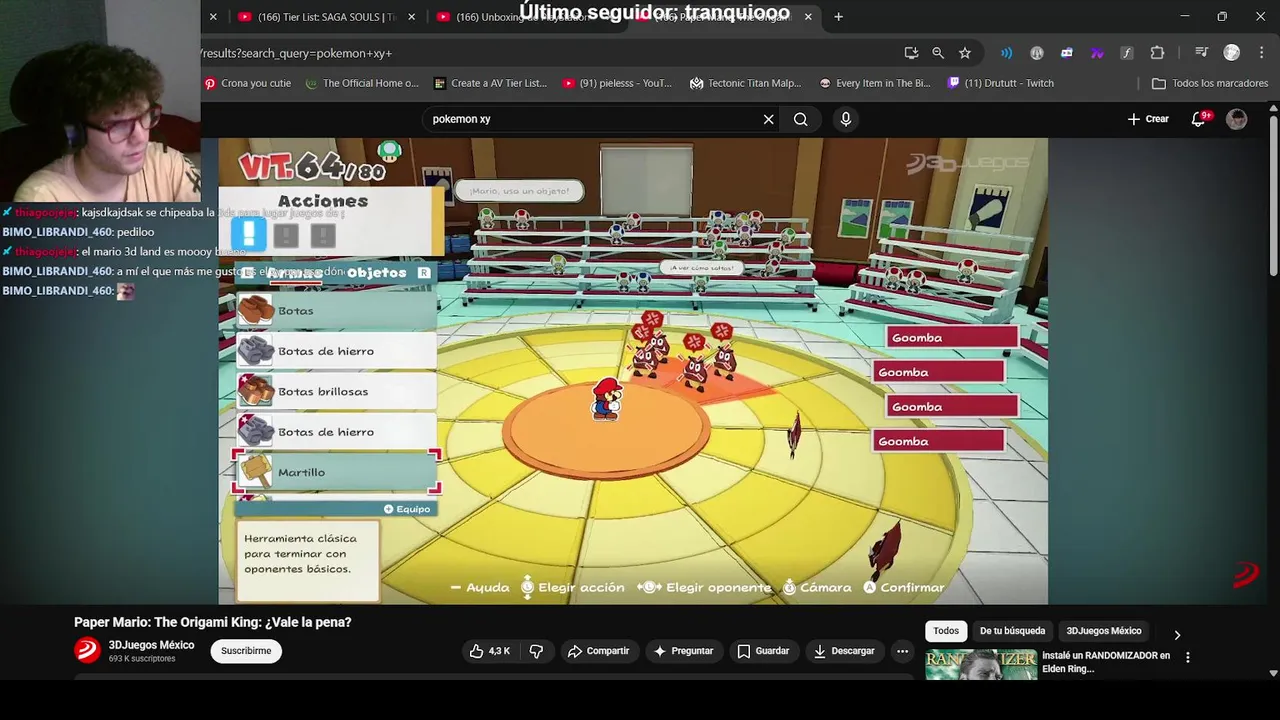The width and height of the screenshot is (1280, 720).
Task: Like the Paper Mario video
Action: pyautogui.click(x=490, y=651)
